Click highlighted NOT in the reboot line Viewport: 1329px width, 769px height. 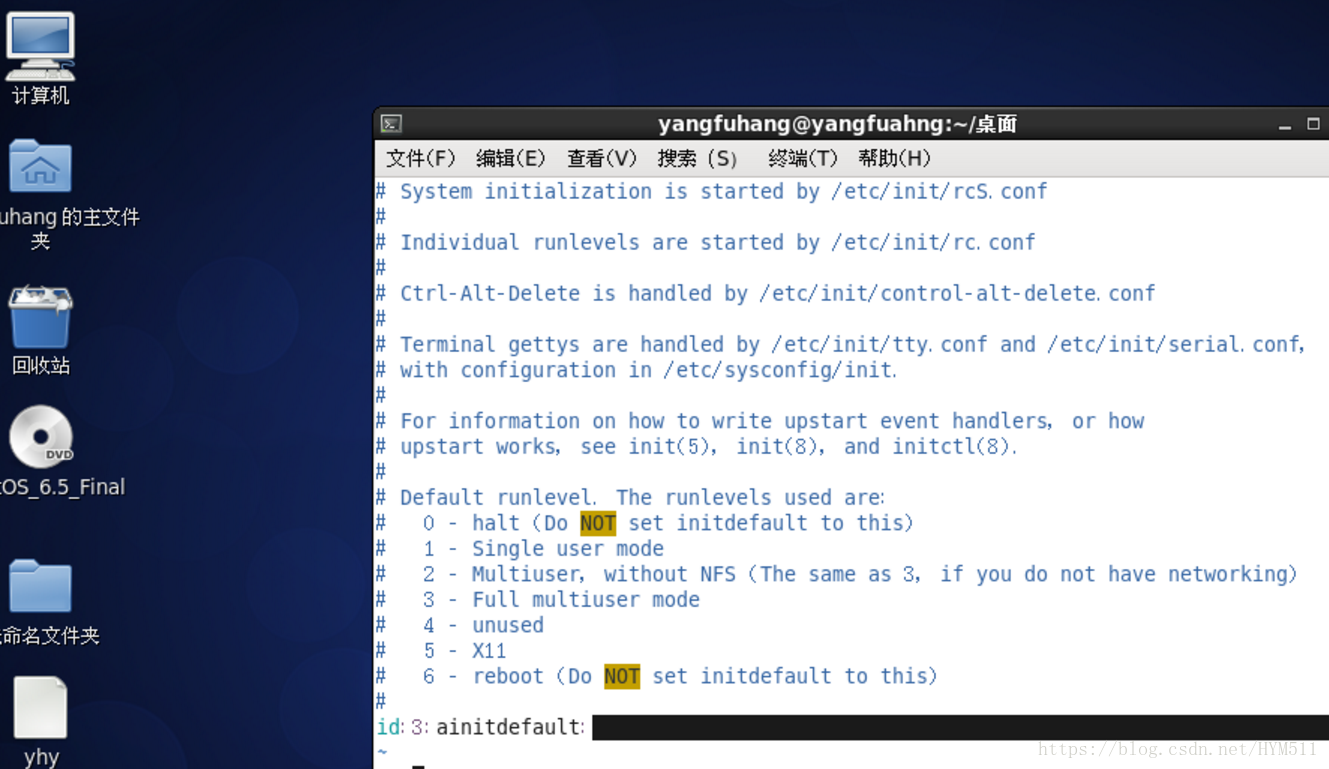tap(622, 676)
